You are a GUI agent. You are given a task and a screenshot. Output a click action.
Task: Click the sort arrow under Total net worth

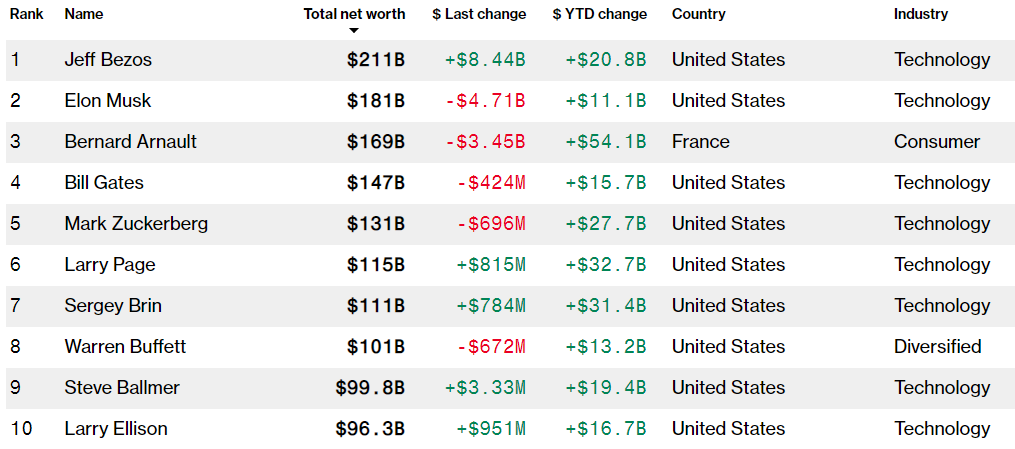click(x=353, y=31)
